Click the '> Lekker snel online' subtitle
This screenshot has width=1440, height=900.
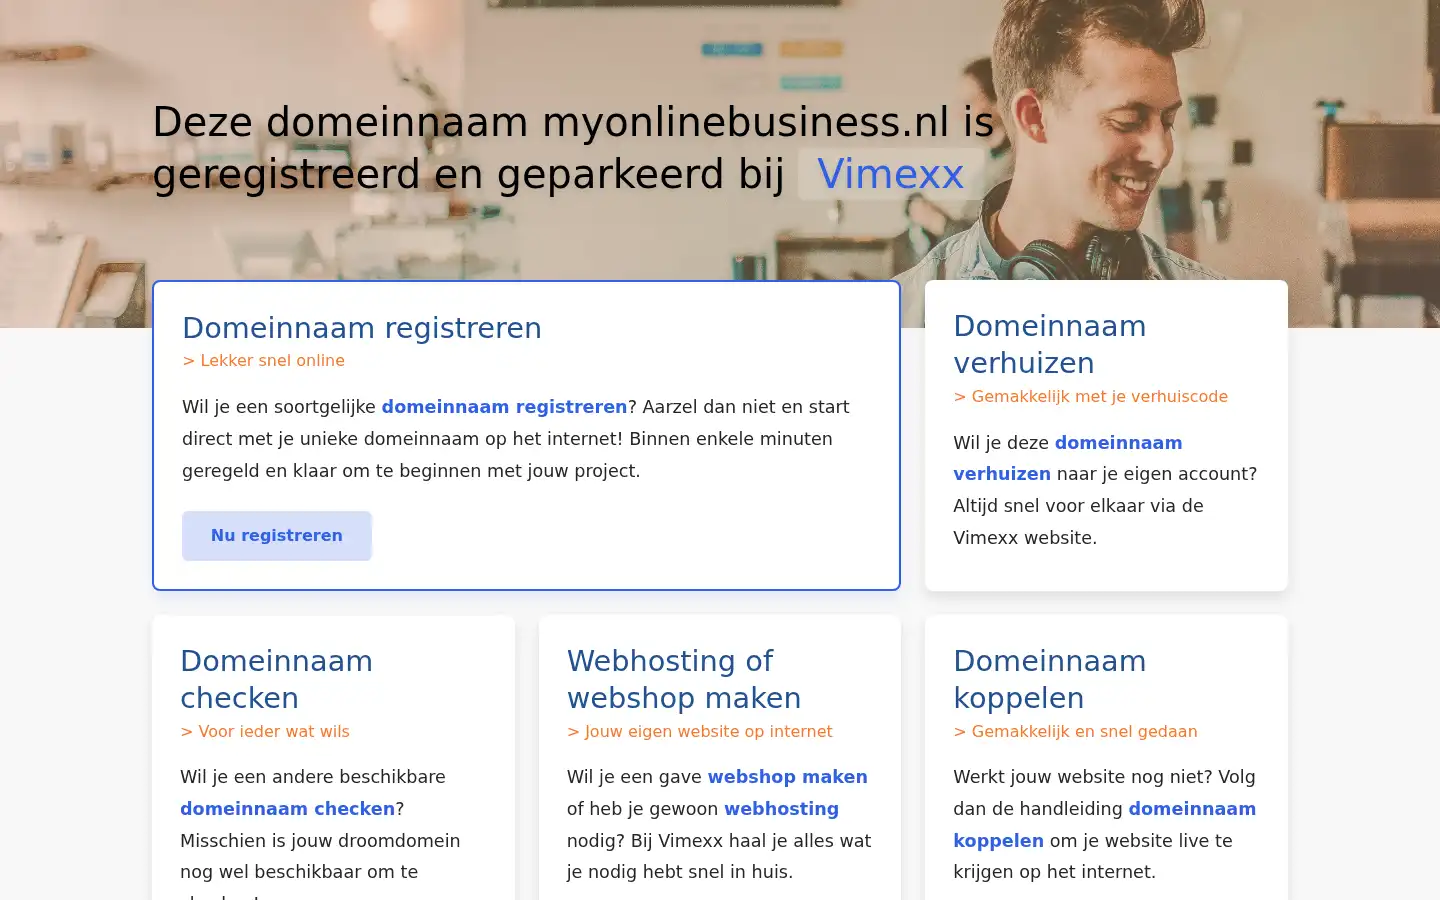point(263,361)
